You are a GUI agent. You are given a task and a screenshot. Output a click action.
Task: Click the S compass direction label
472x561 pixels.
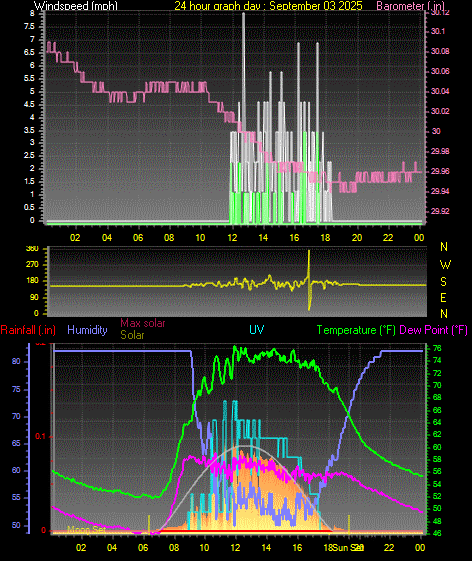[443, 282]
